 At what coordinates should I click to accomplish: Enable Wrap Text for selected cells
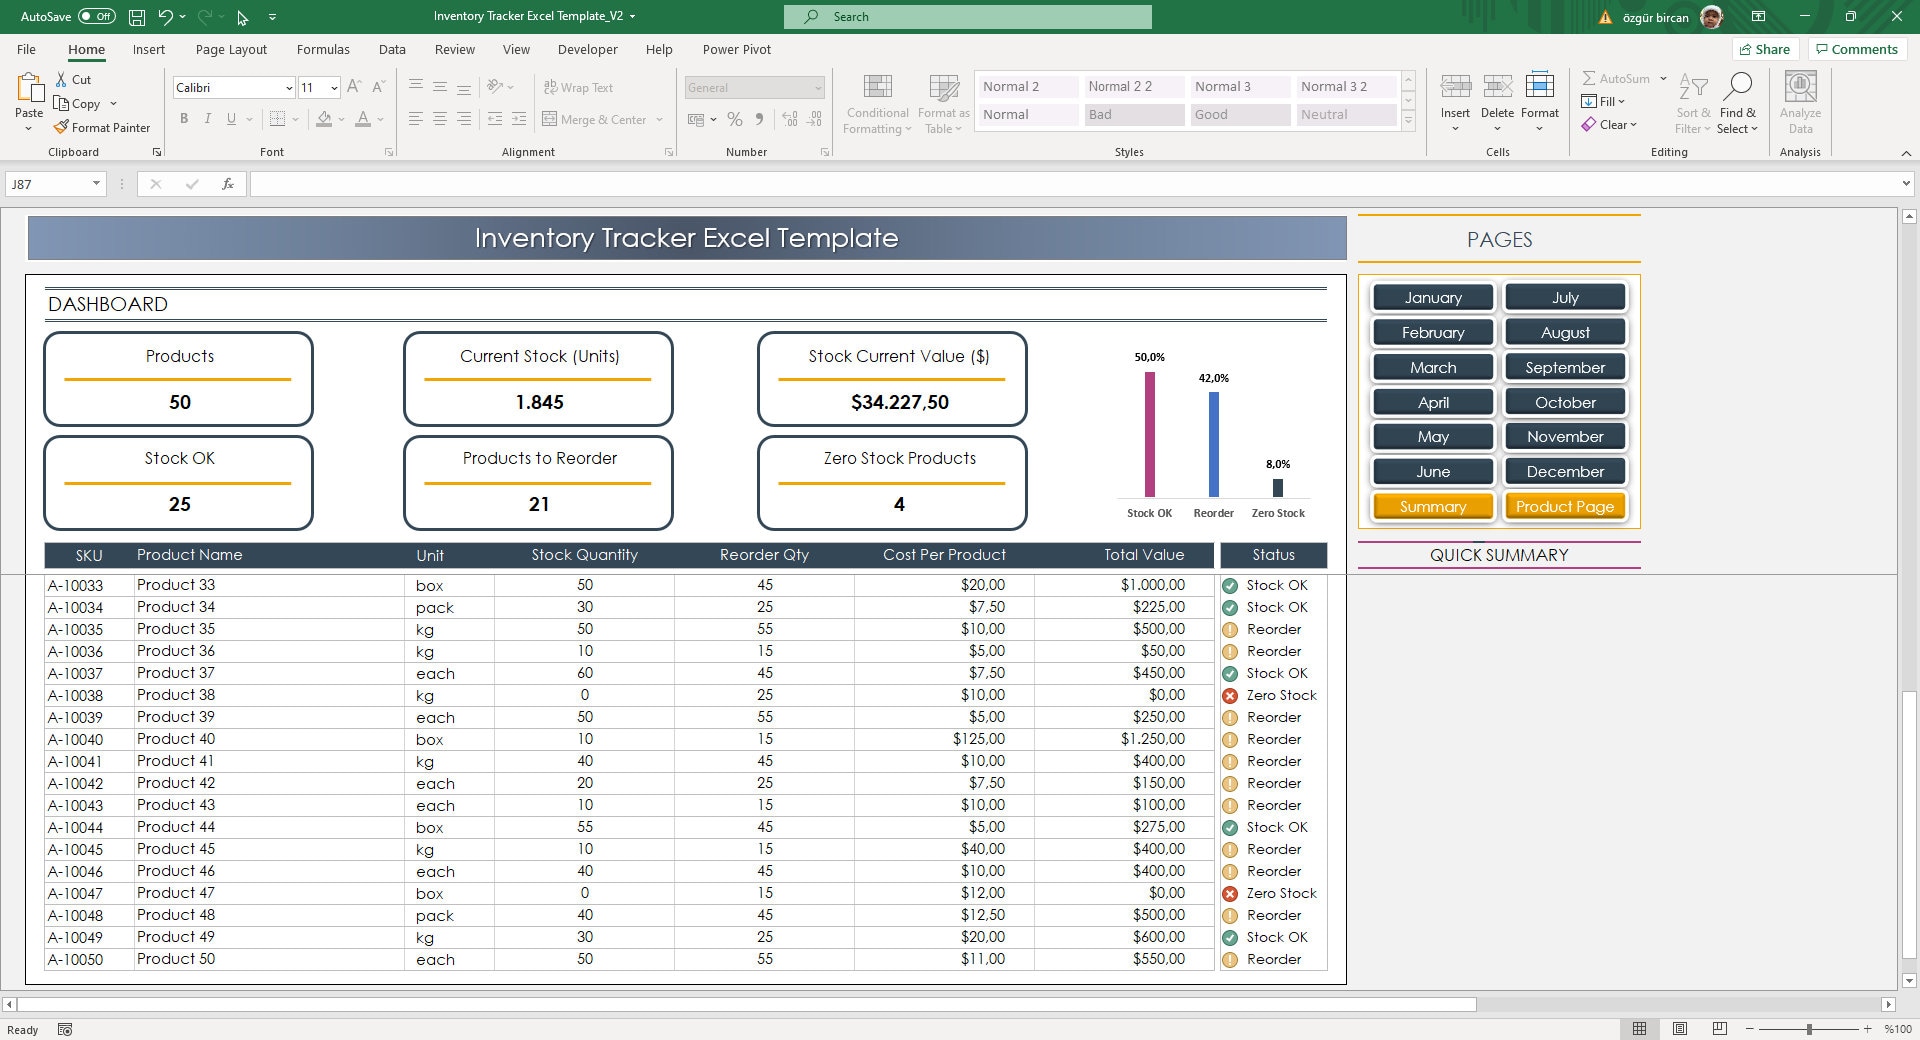pyautogui.click(x=578, y=87)
